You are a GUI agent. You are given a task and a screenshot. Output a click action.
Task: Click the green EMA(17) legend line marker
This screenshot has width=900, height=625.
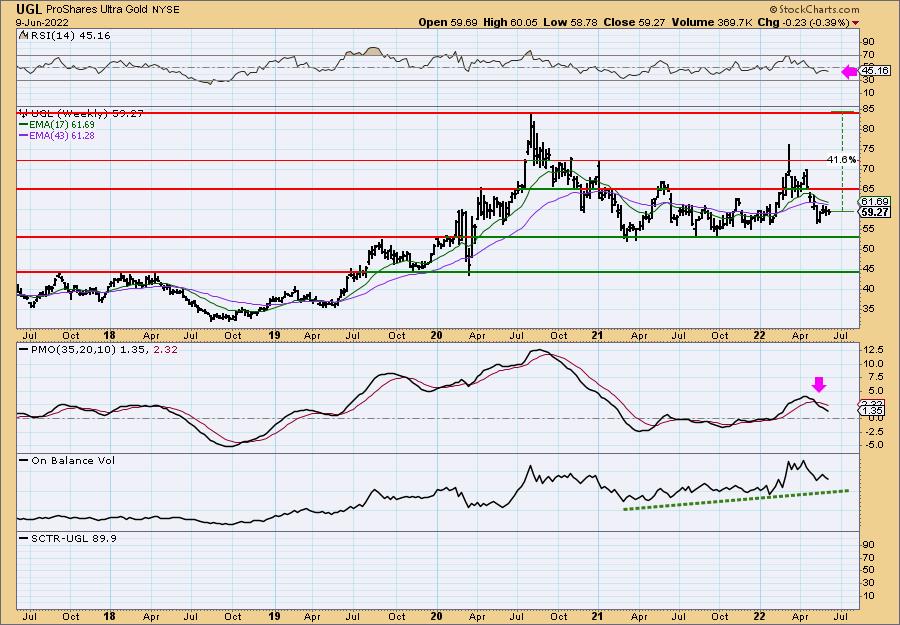(x=23, y=125)
